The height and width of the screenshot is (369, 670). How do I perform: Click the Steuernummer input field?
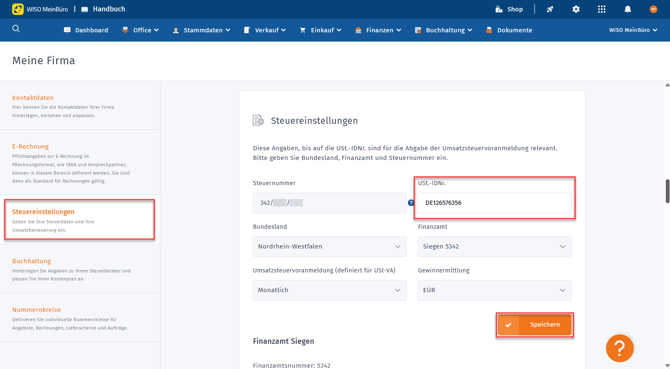point(329,203)
